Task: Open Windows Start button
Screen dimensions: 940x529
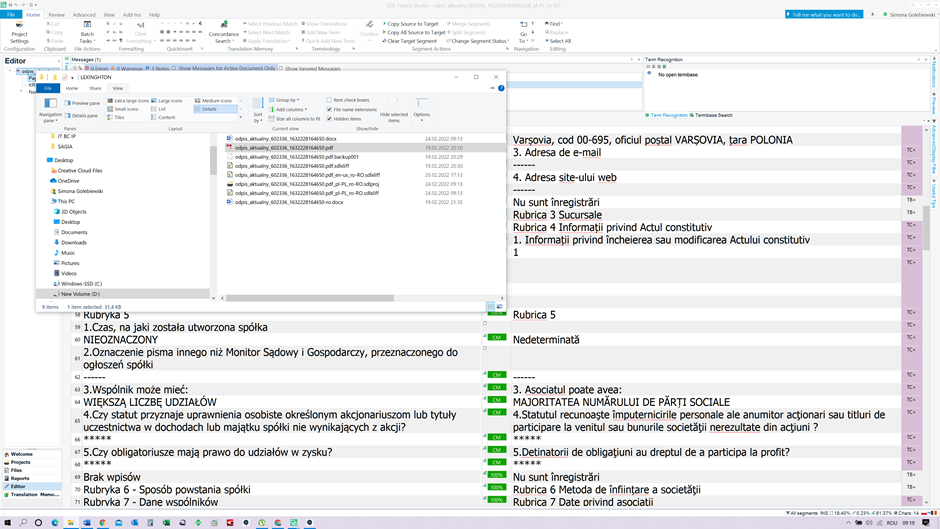Action: (7, 523)
